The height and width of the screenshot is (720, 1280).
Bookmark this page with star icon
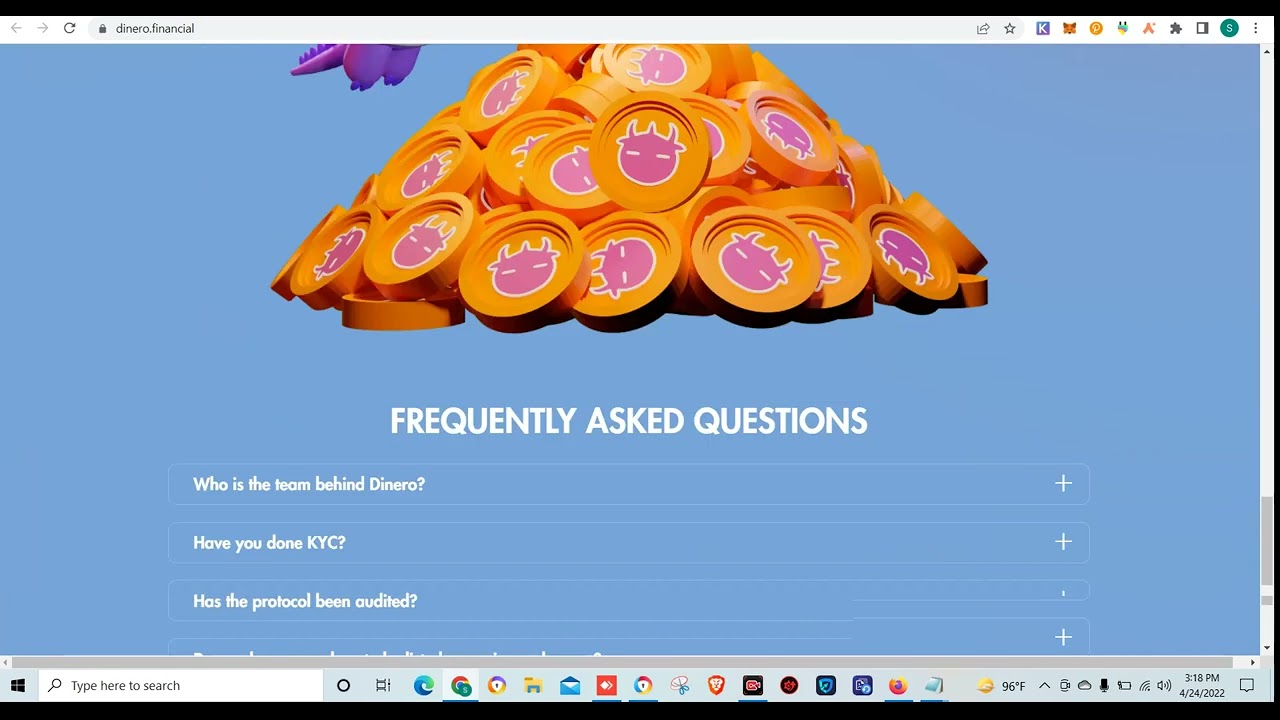(1010, 28)
